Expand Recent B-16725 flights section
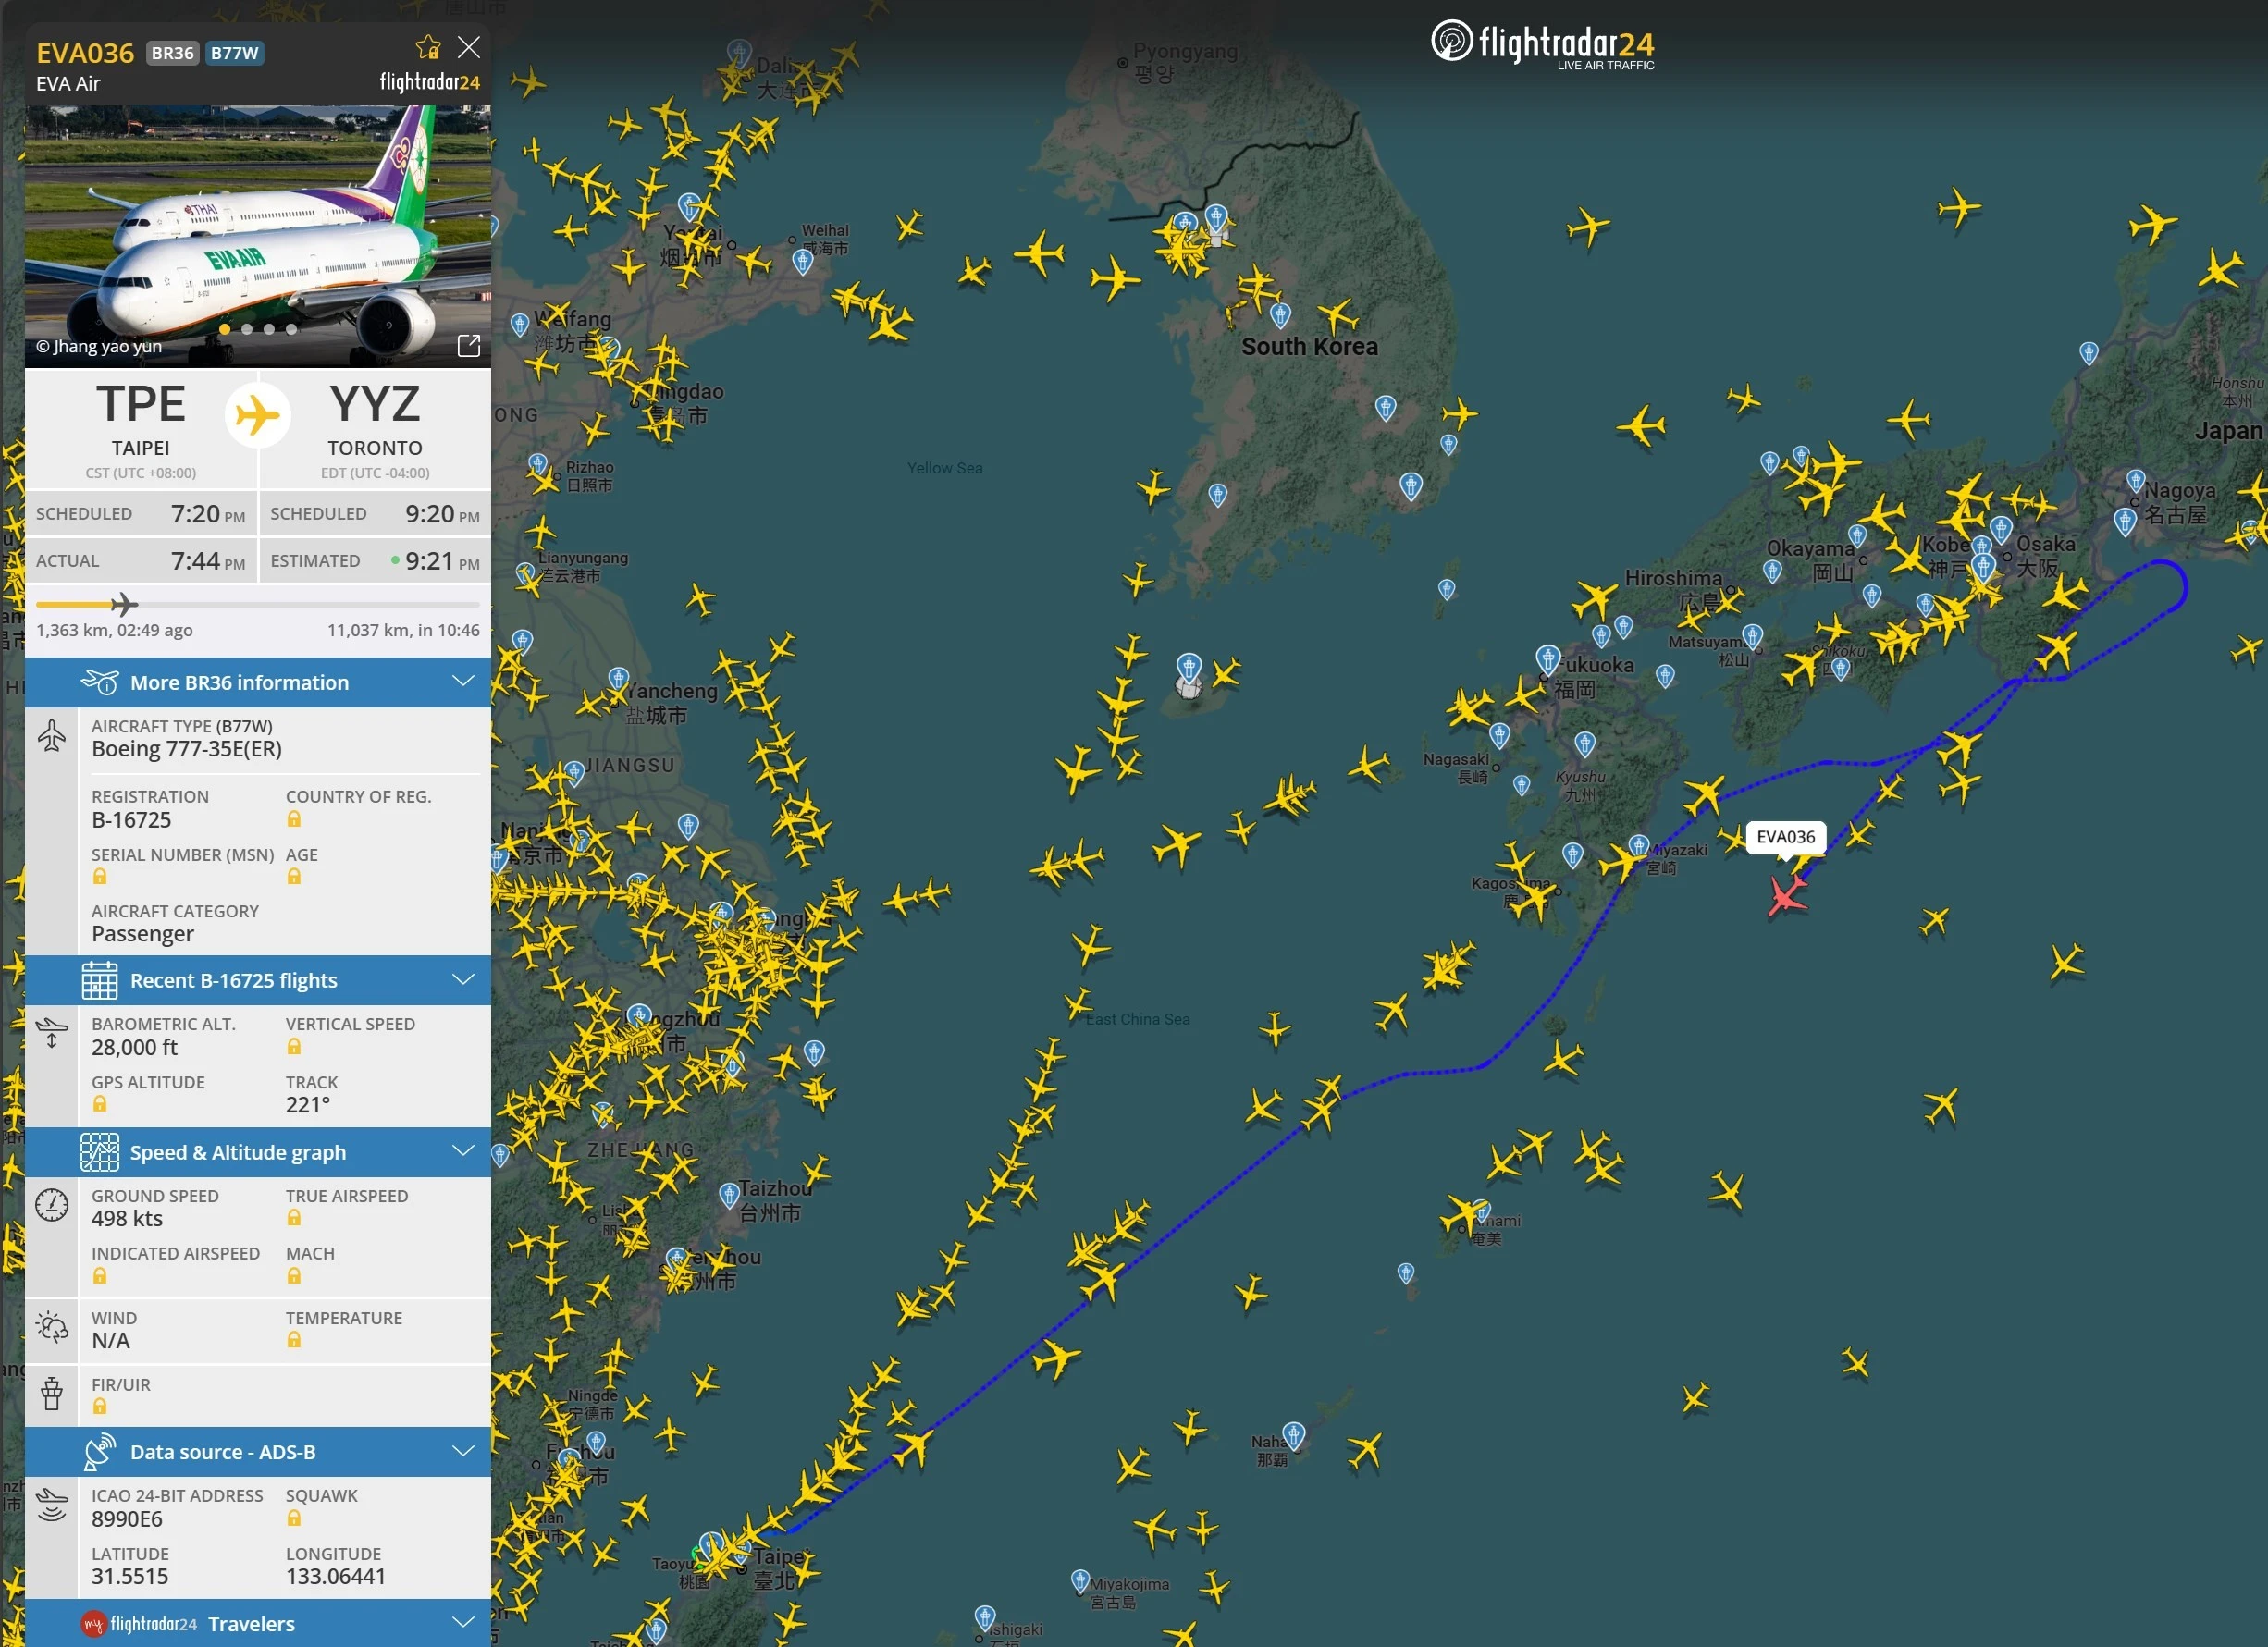Image resolution: width=2268 pixels, height=1647 pixels. (x=258, y=980)
